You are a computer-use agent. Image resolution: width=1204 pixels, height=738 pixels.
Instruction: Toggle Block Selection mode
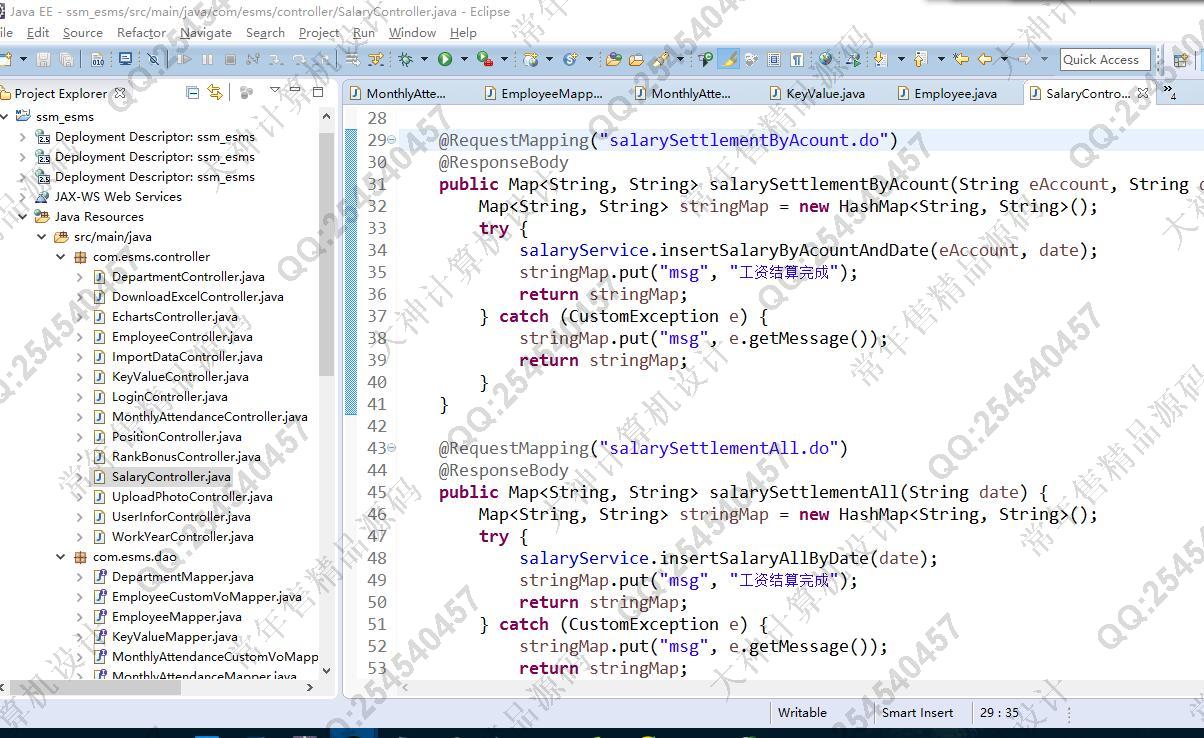pos(773,60)
